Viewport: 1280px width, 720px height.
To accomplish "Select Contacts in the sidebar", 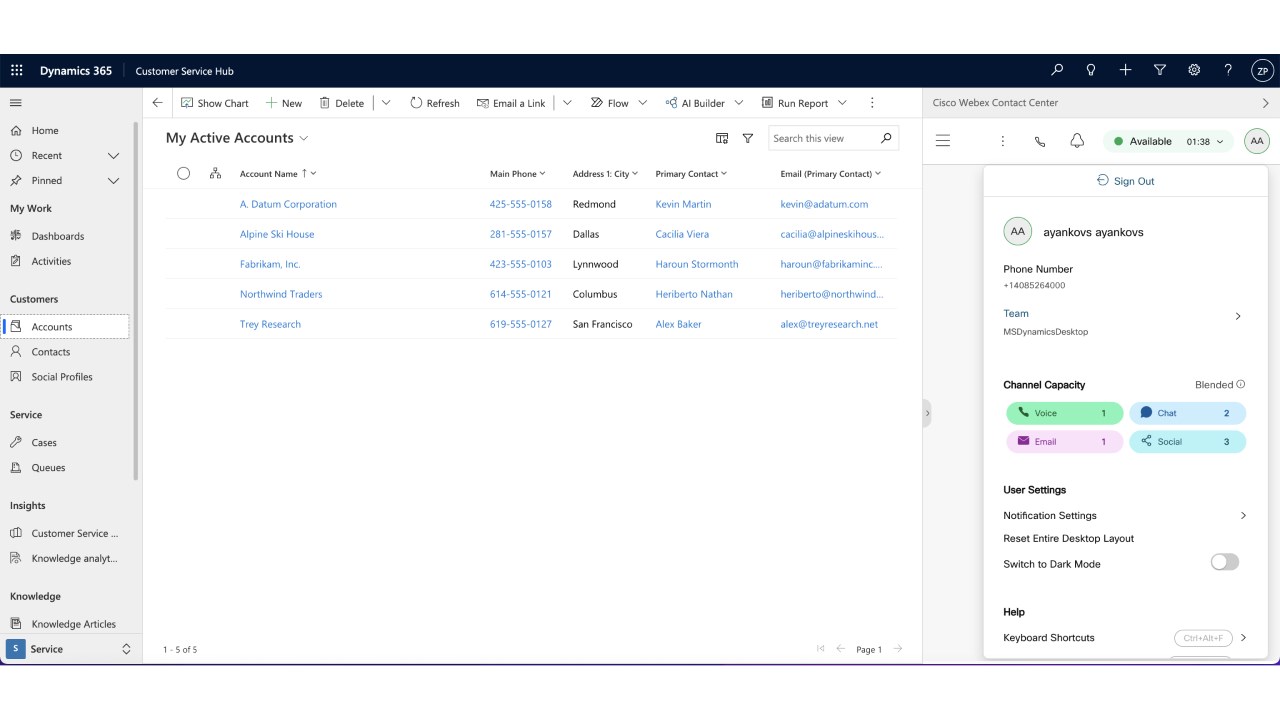I will tap(51, 352).
